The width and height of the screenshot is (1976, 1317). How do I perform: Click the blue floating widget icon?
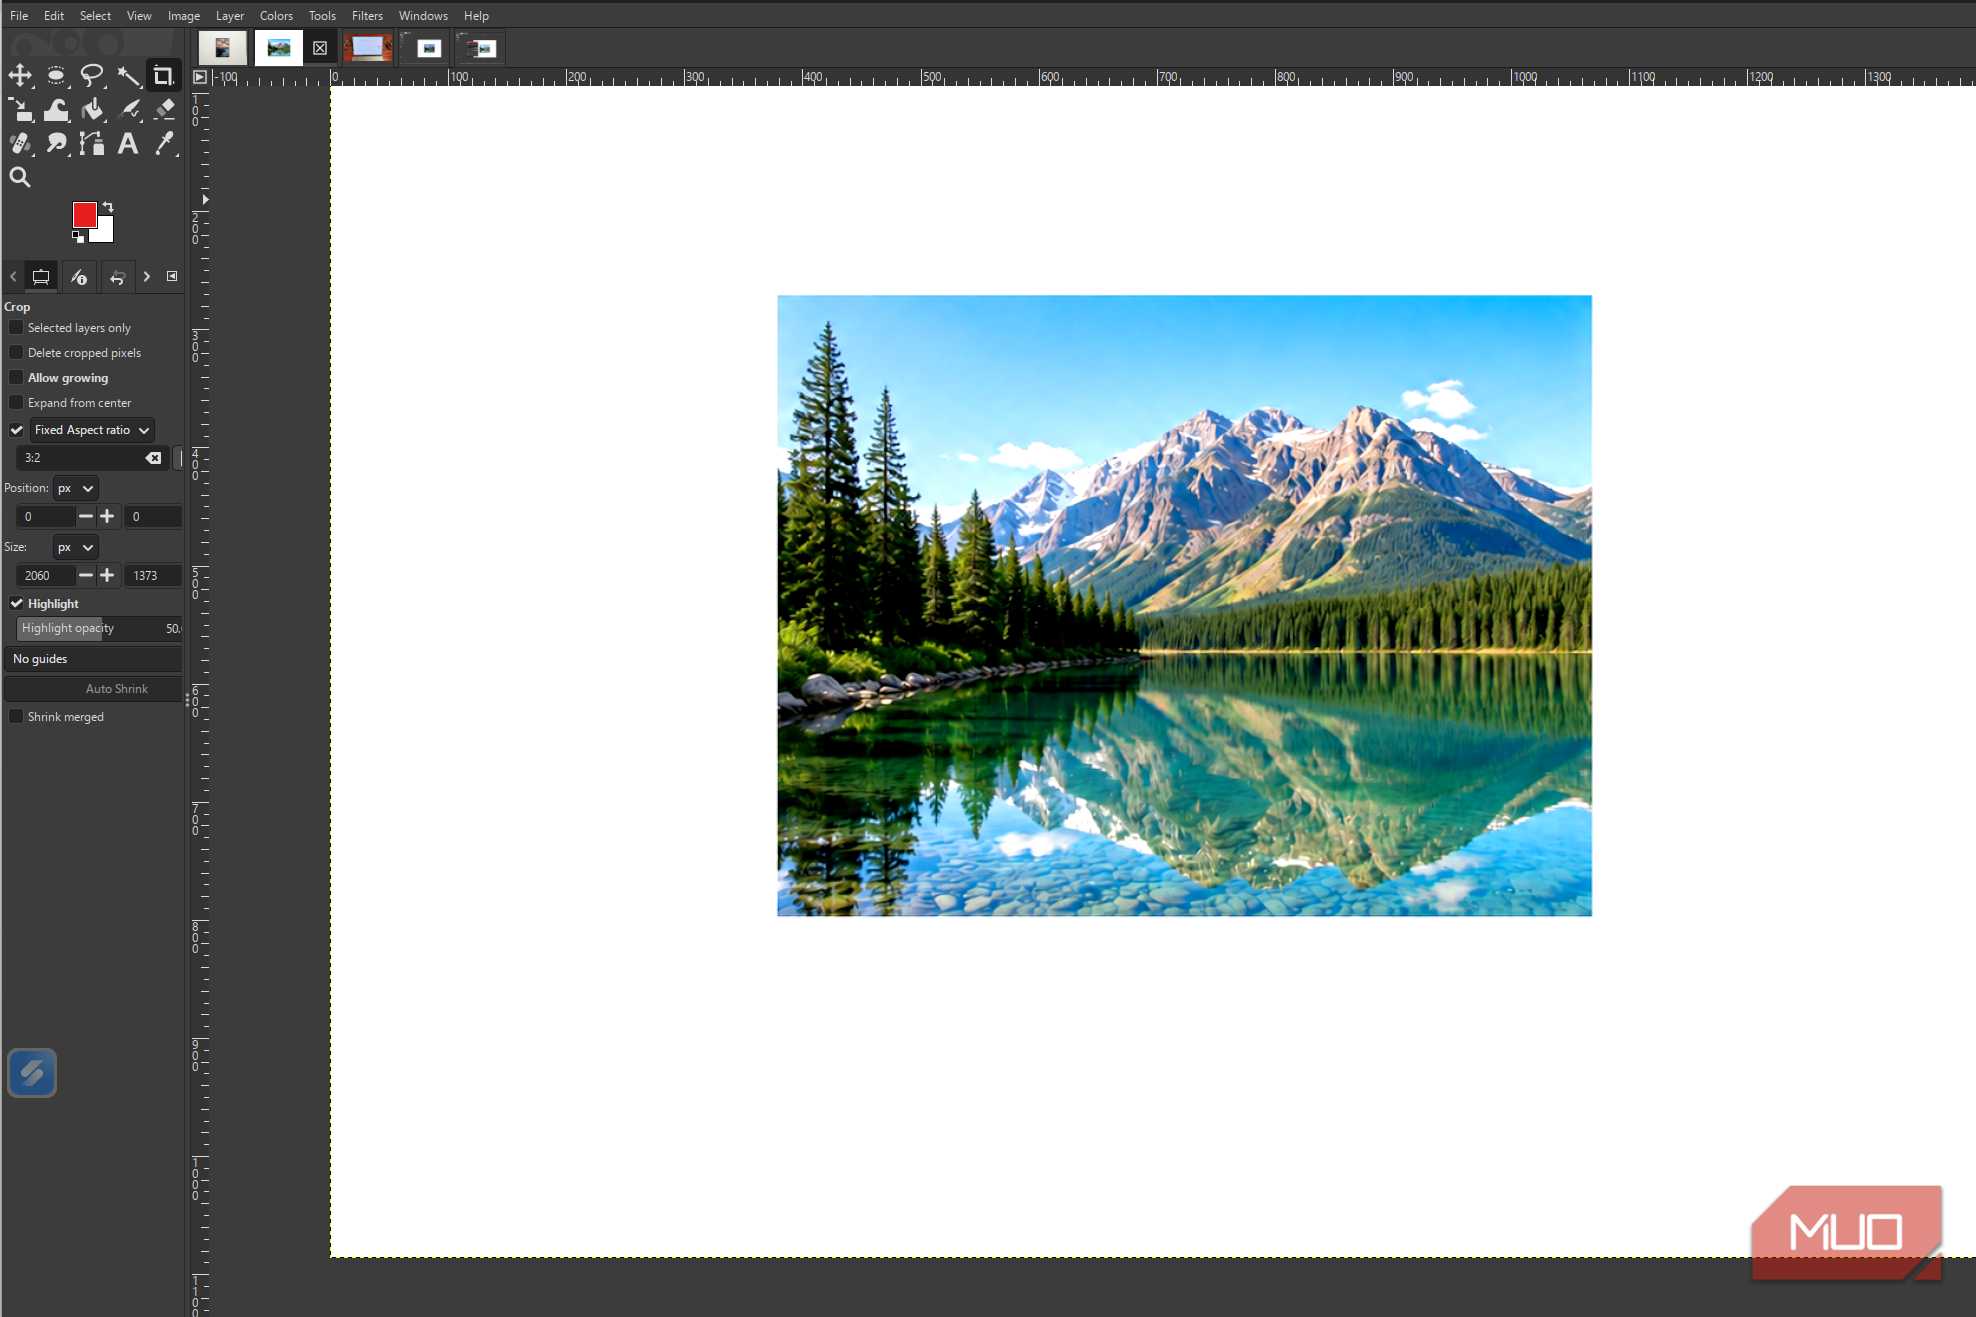click(x=32, y=1073)
